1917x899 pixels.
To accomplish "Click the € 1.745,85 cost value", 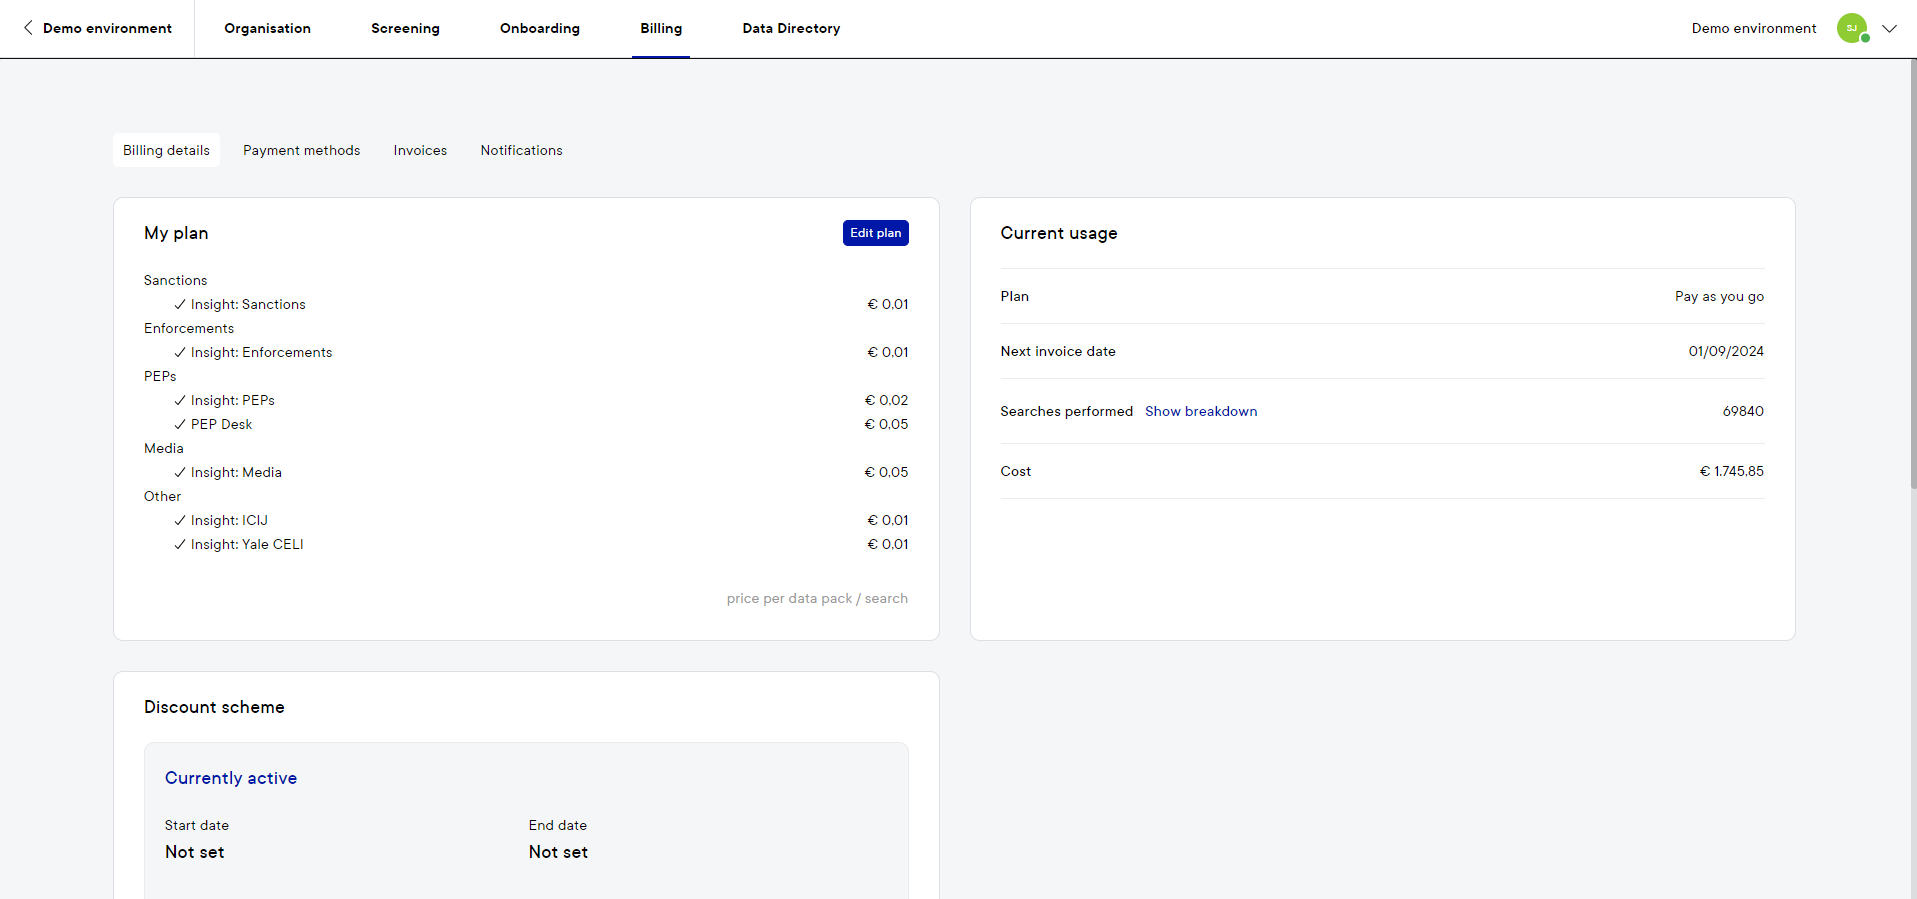I will (1732, 471).
